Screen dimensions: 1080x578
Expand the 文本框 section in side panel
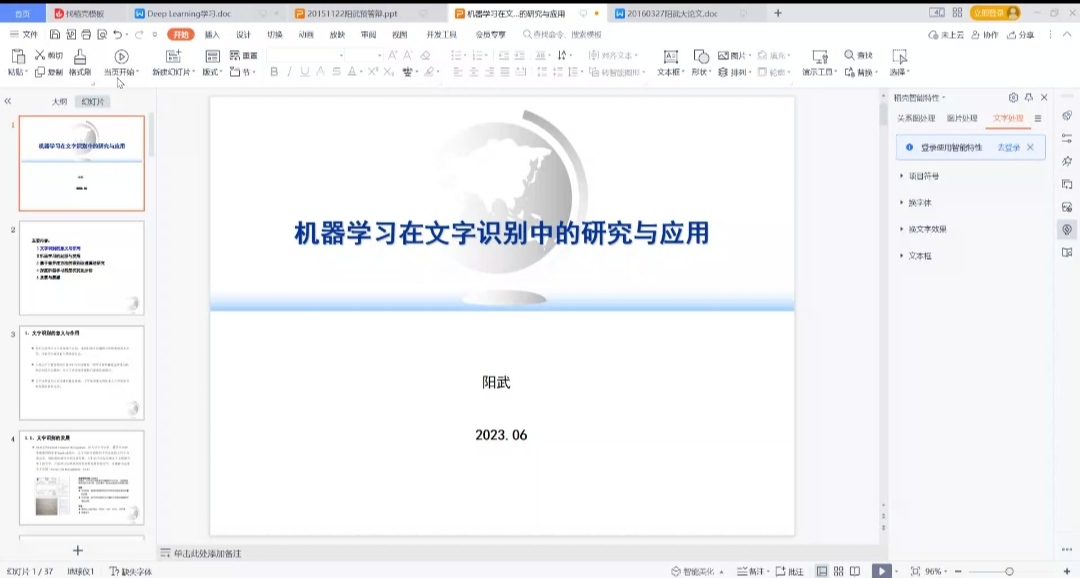coord(919,256)
